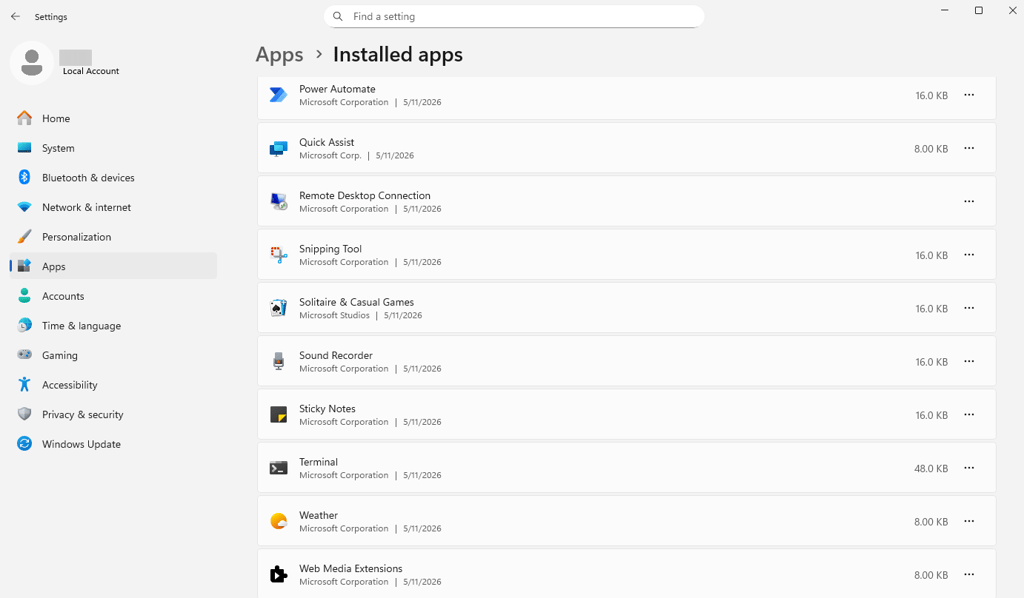Click the Apps breadcrumb link
This screenshot has height=598, width=1024.
pos(280,55)
